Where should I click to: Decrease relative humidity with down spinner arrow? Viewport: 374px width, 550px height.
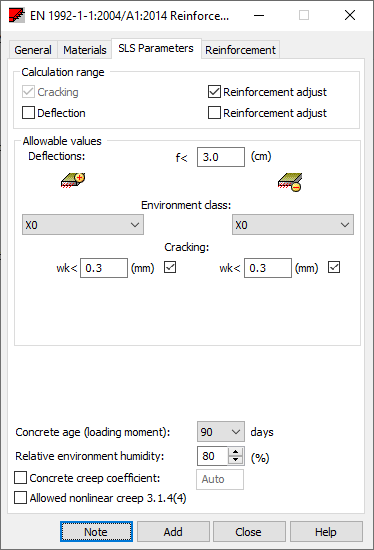pos(236,460)
